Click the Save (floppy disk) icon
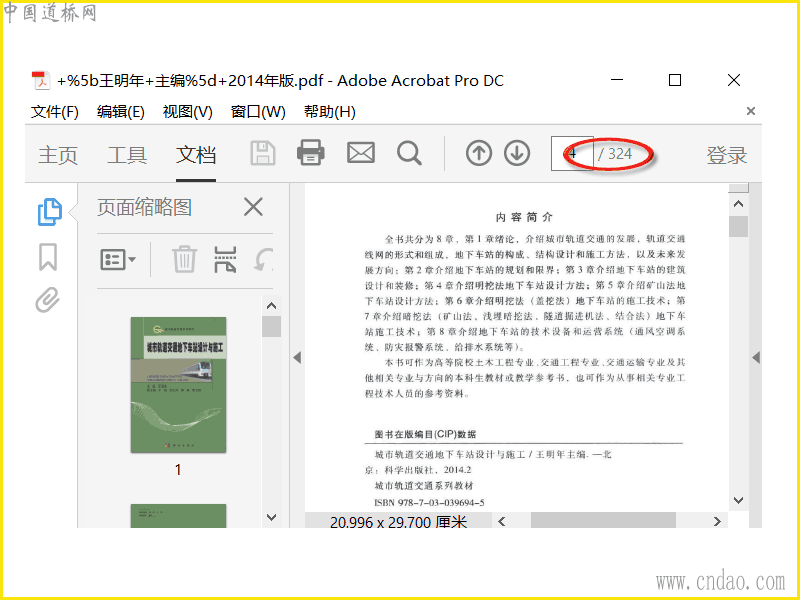 (x=263, y=153)
